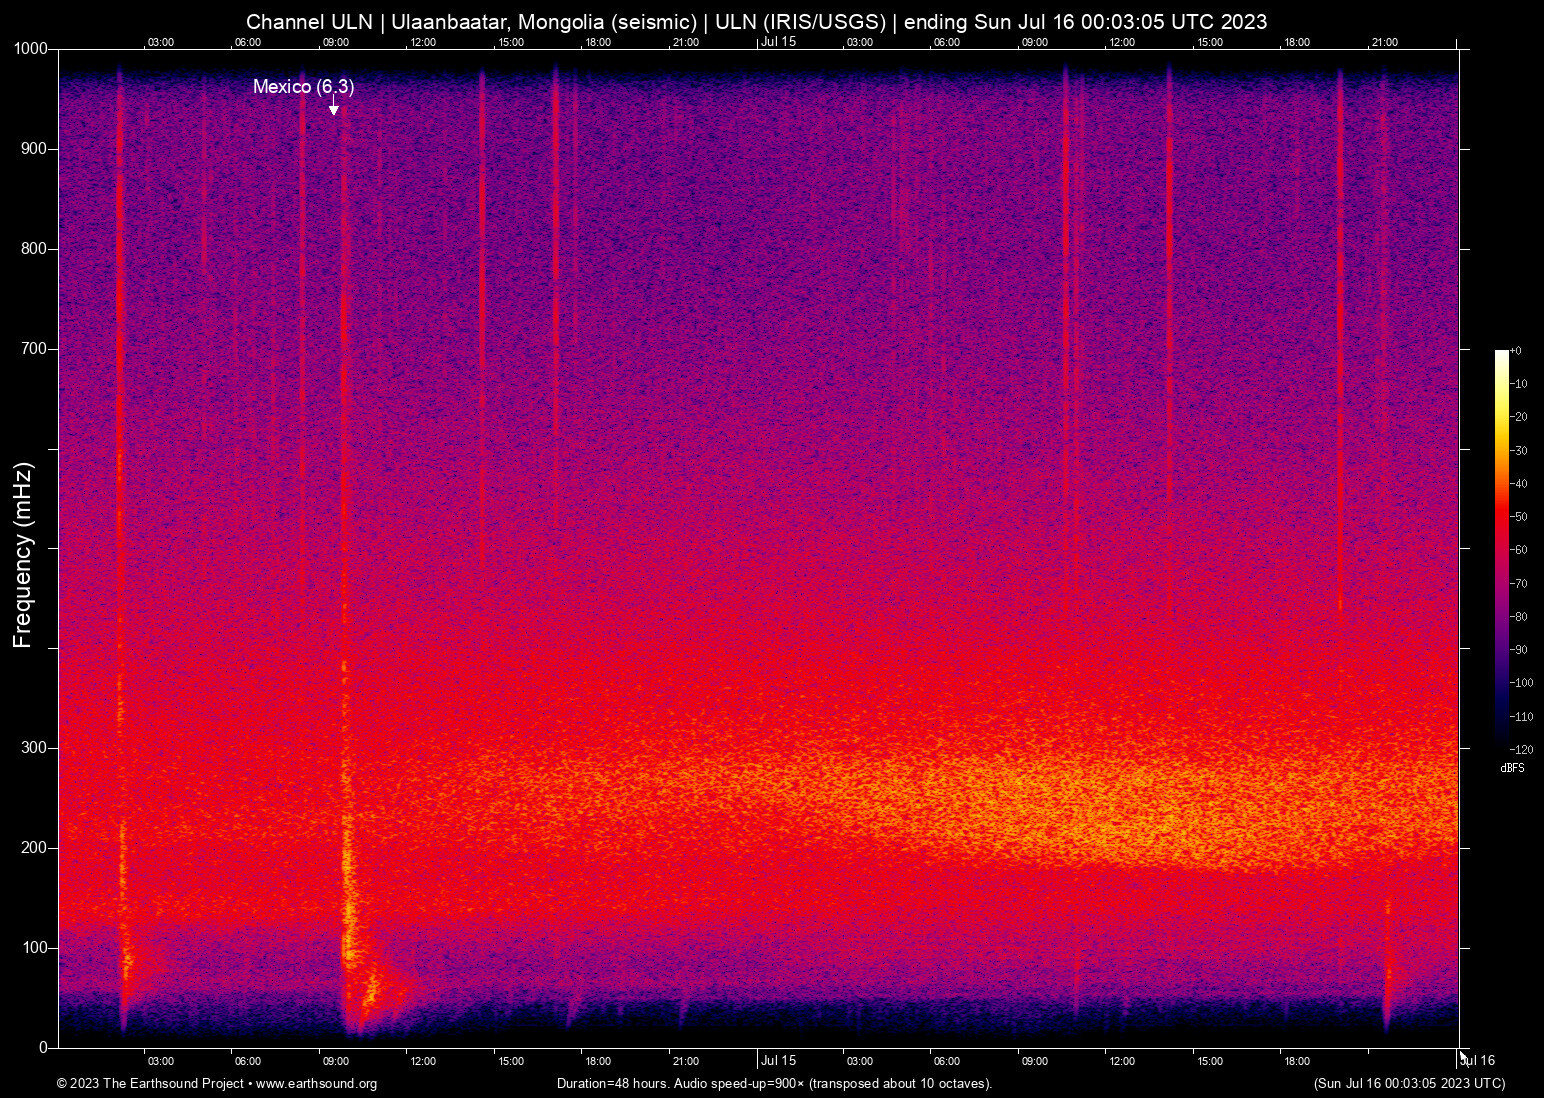
Task: Click the white arrow below Mexico label
Action: point(334,109)
